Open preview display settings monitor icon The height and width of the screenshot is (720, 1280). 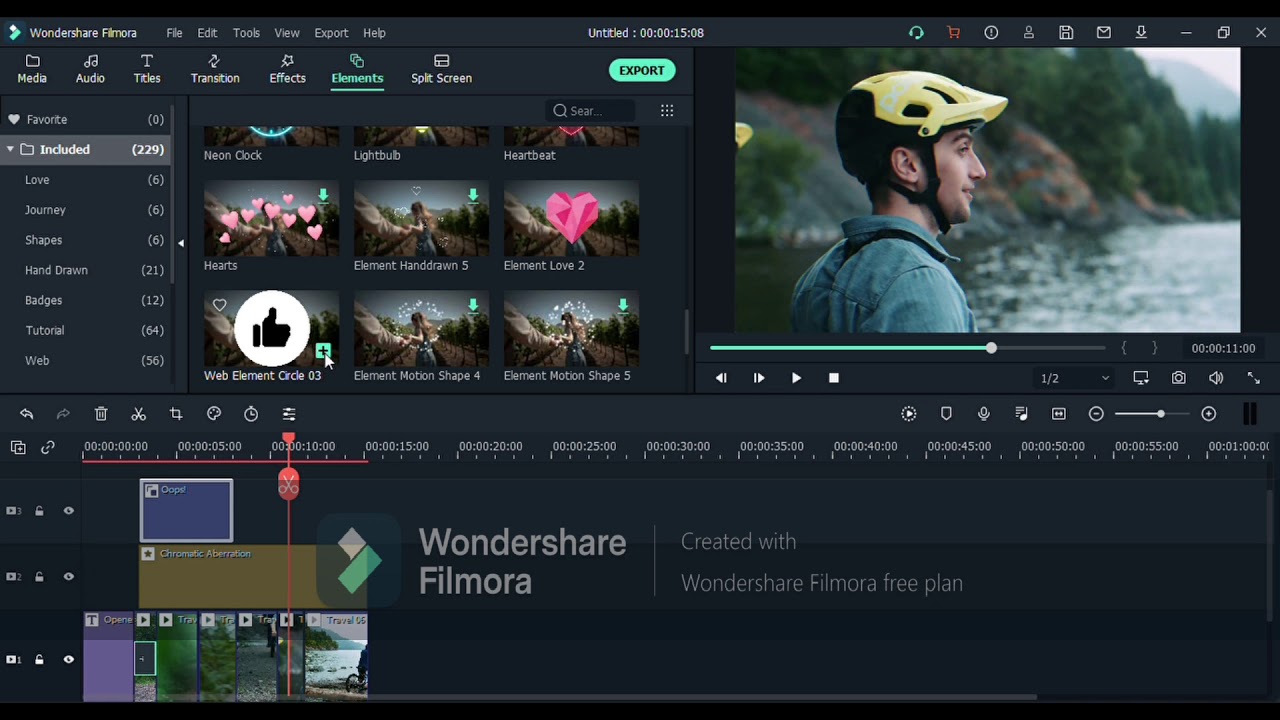tap(1141, 378)
